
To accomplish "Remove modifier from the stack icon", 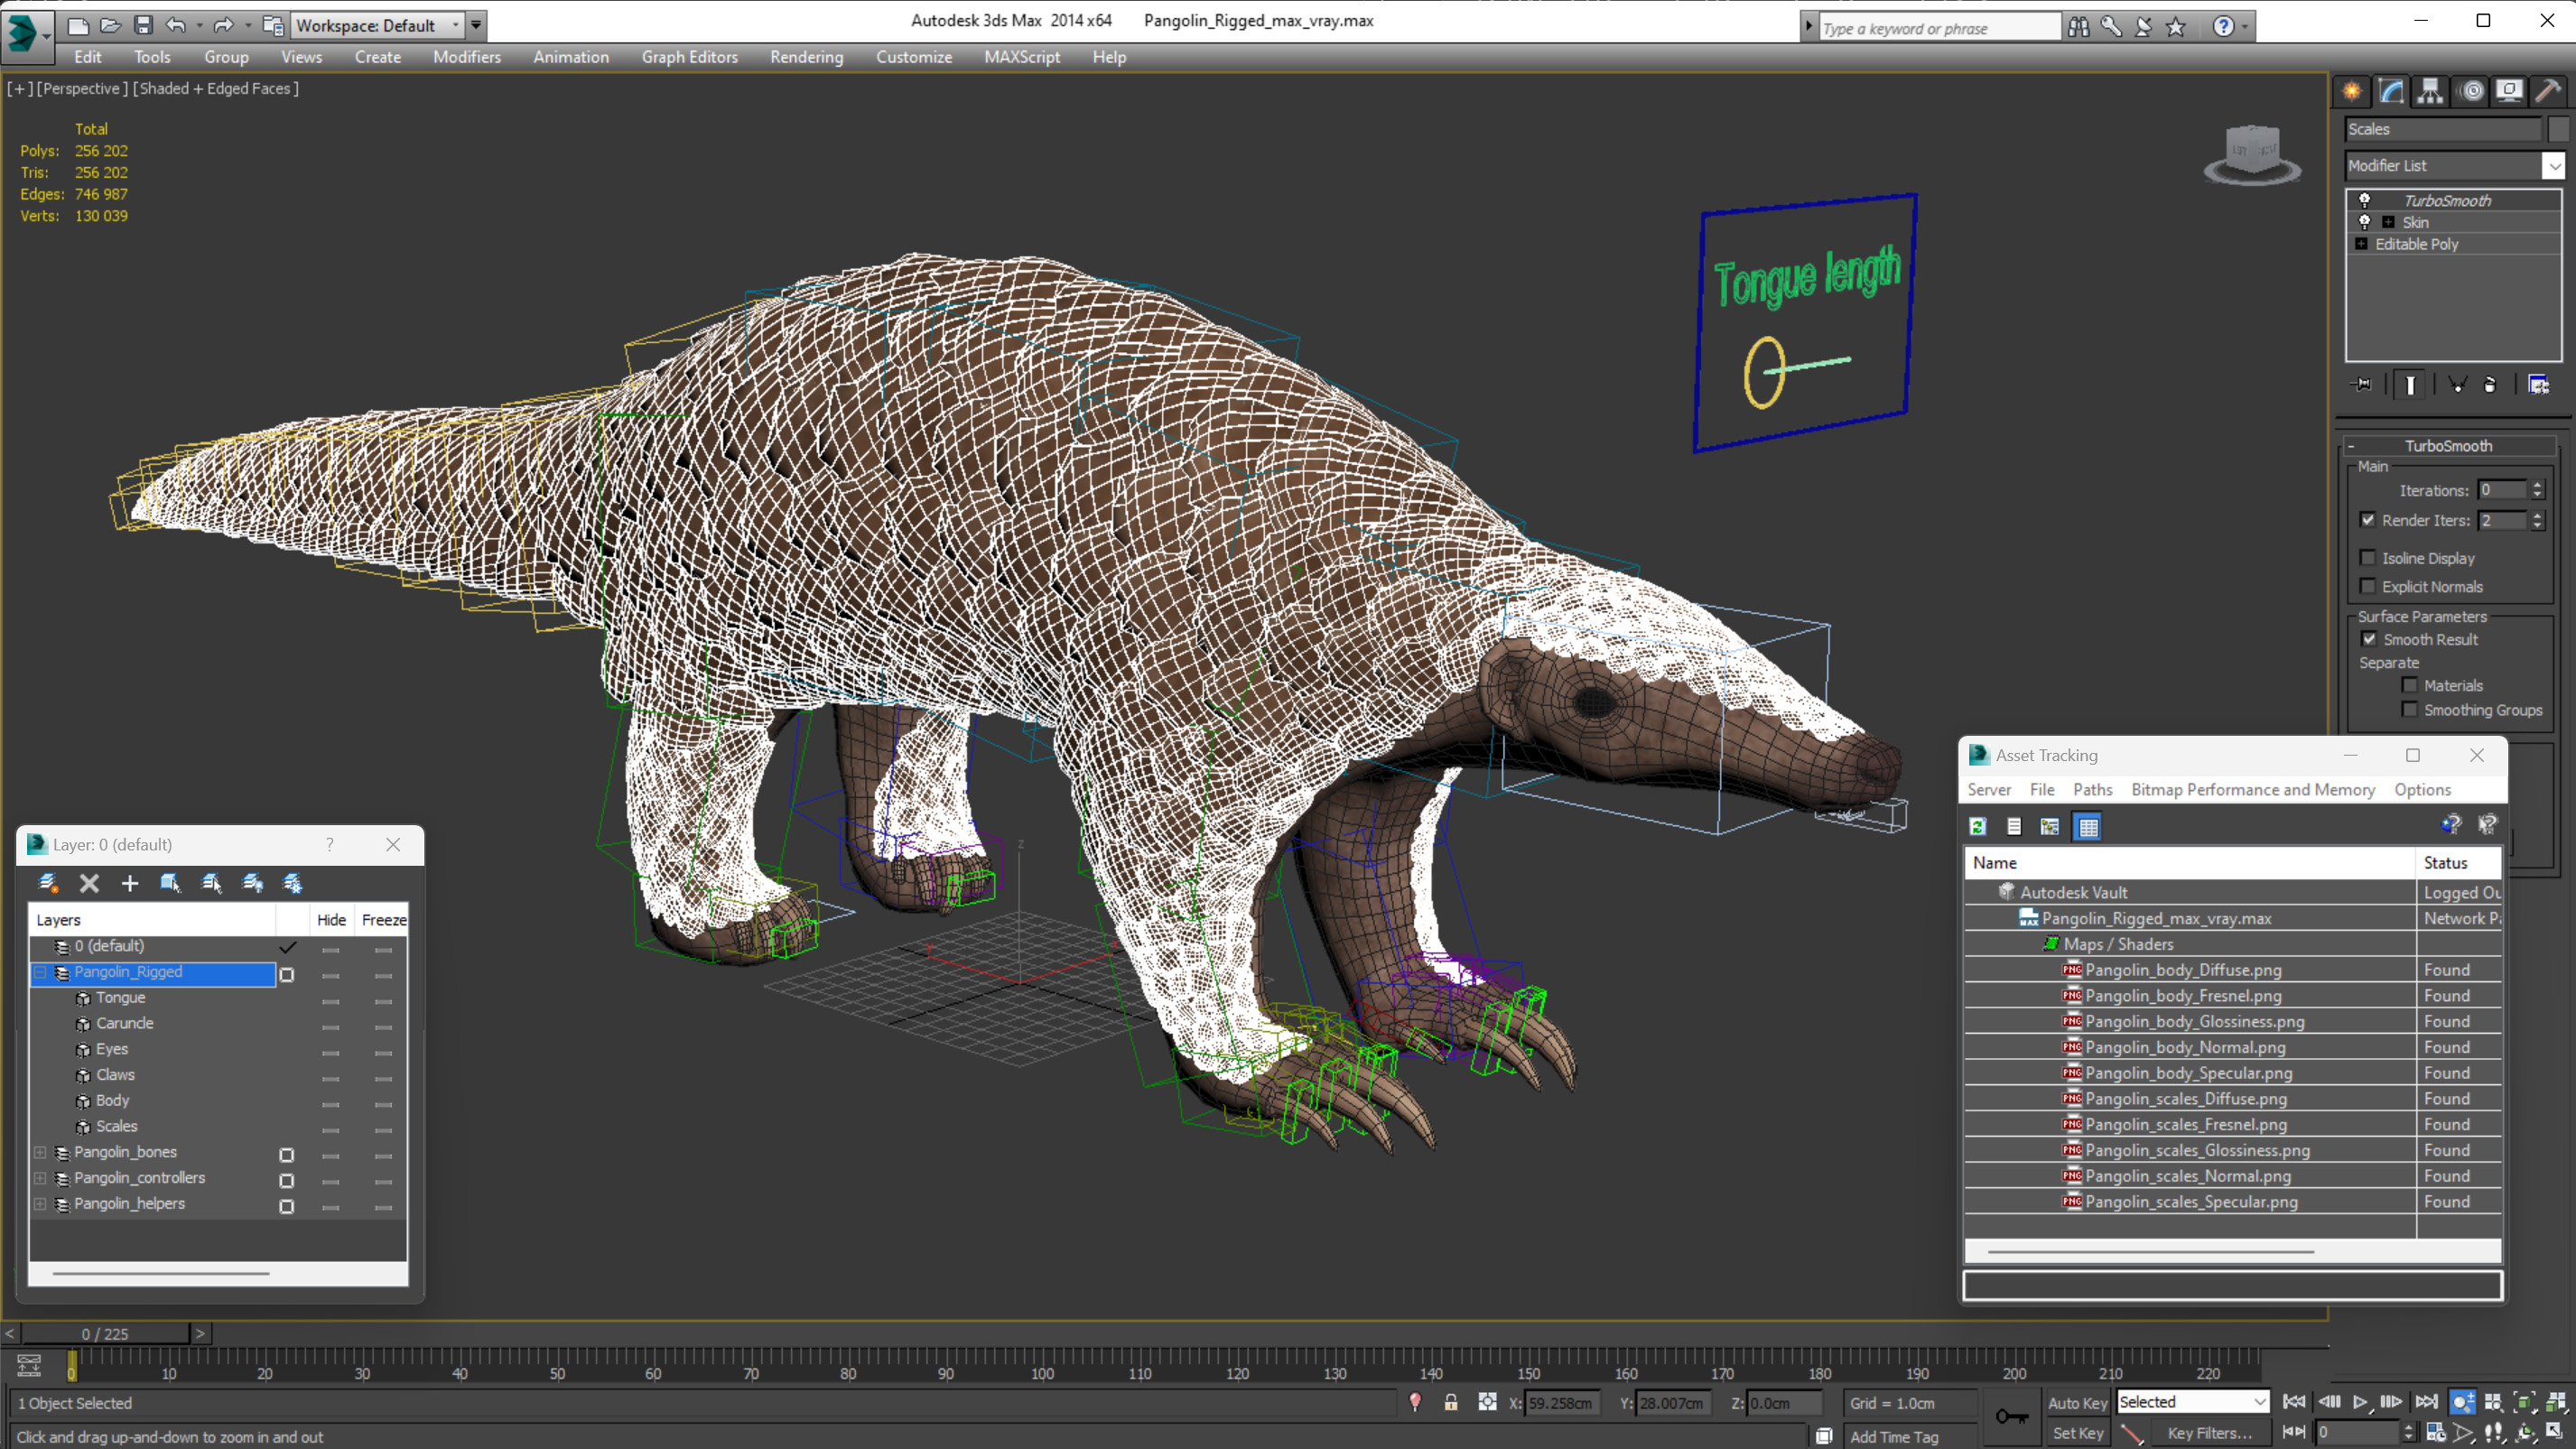I will [2490, 385].
